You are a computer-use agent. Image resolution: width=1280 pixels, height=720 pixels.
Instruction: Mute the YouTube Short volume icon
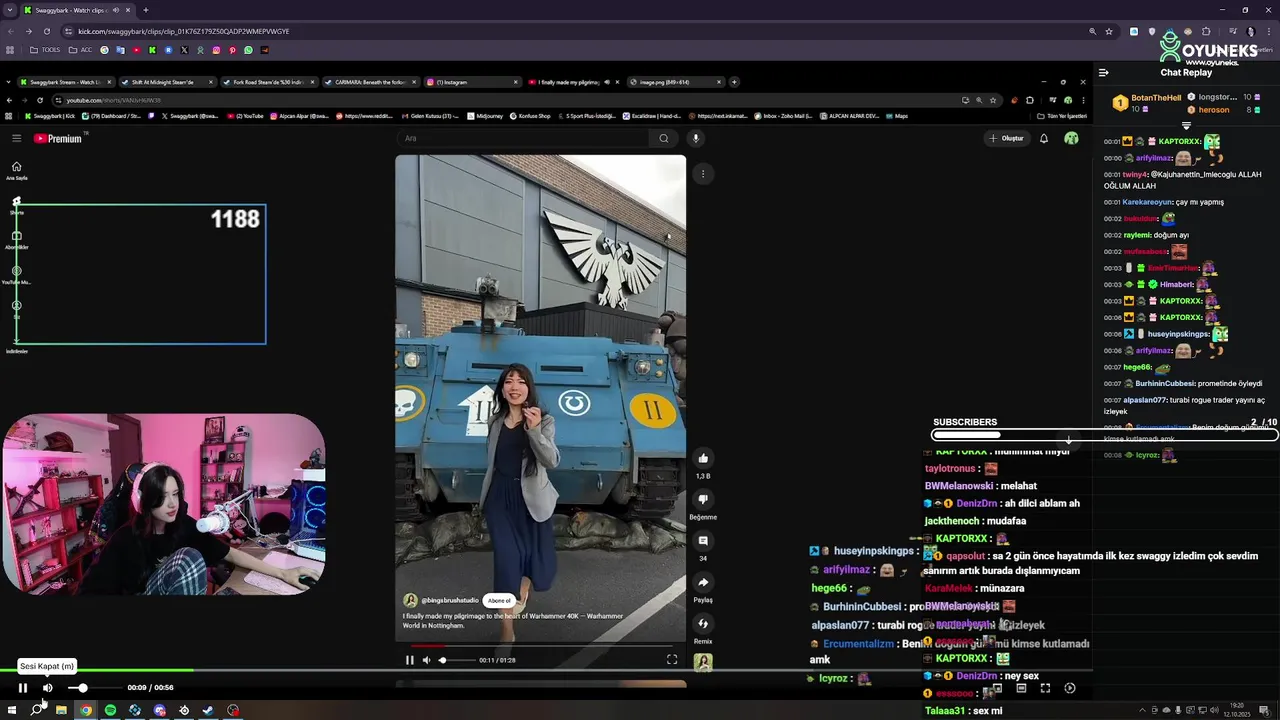[426, 660]
